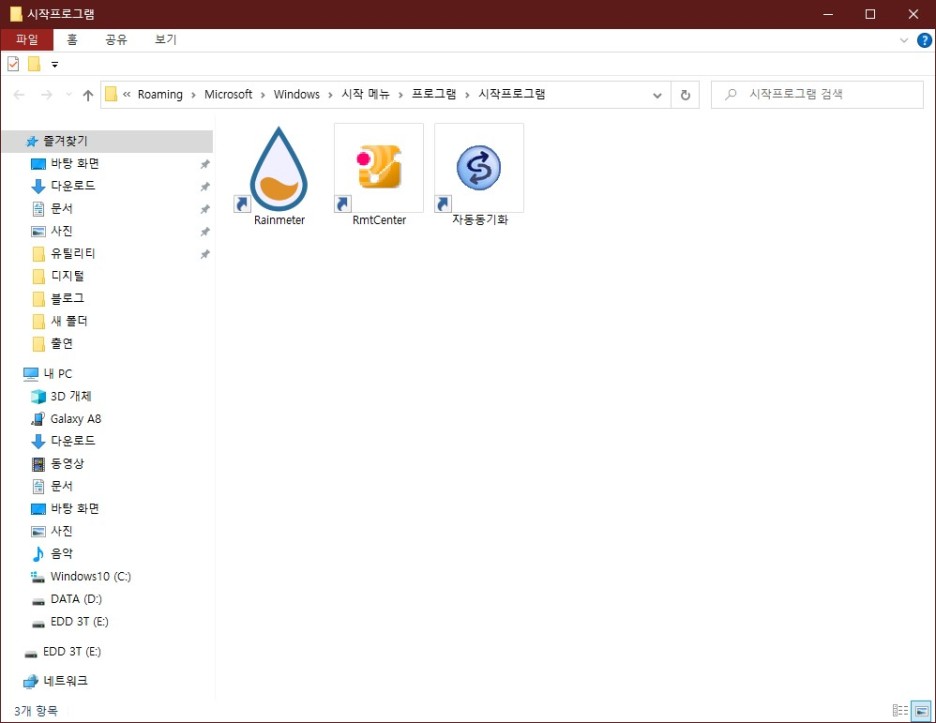This screenshot has width=936, height=723.
Task: Click the New folder quick access icon
Action: tap(34, 64)
